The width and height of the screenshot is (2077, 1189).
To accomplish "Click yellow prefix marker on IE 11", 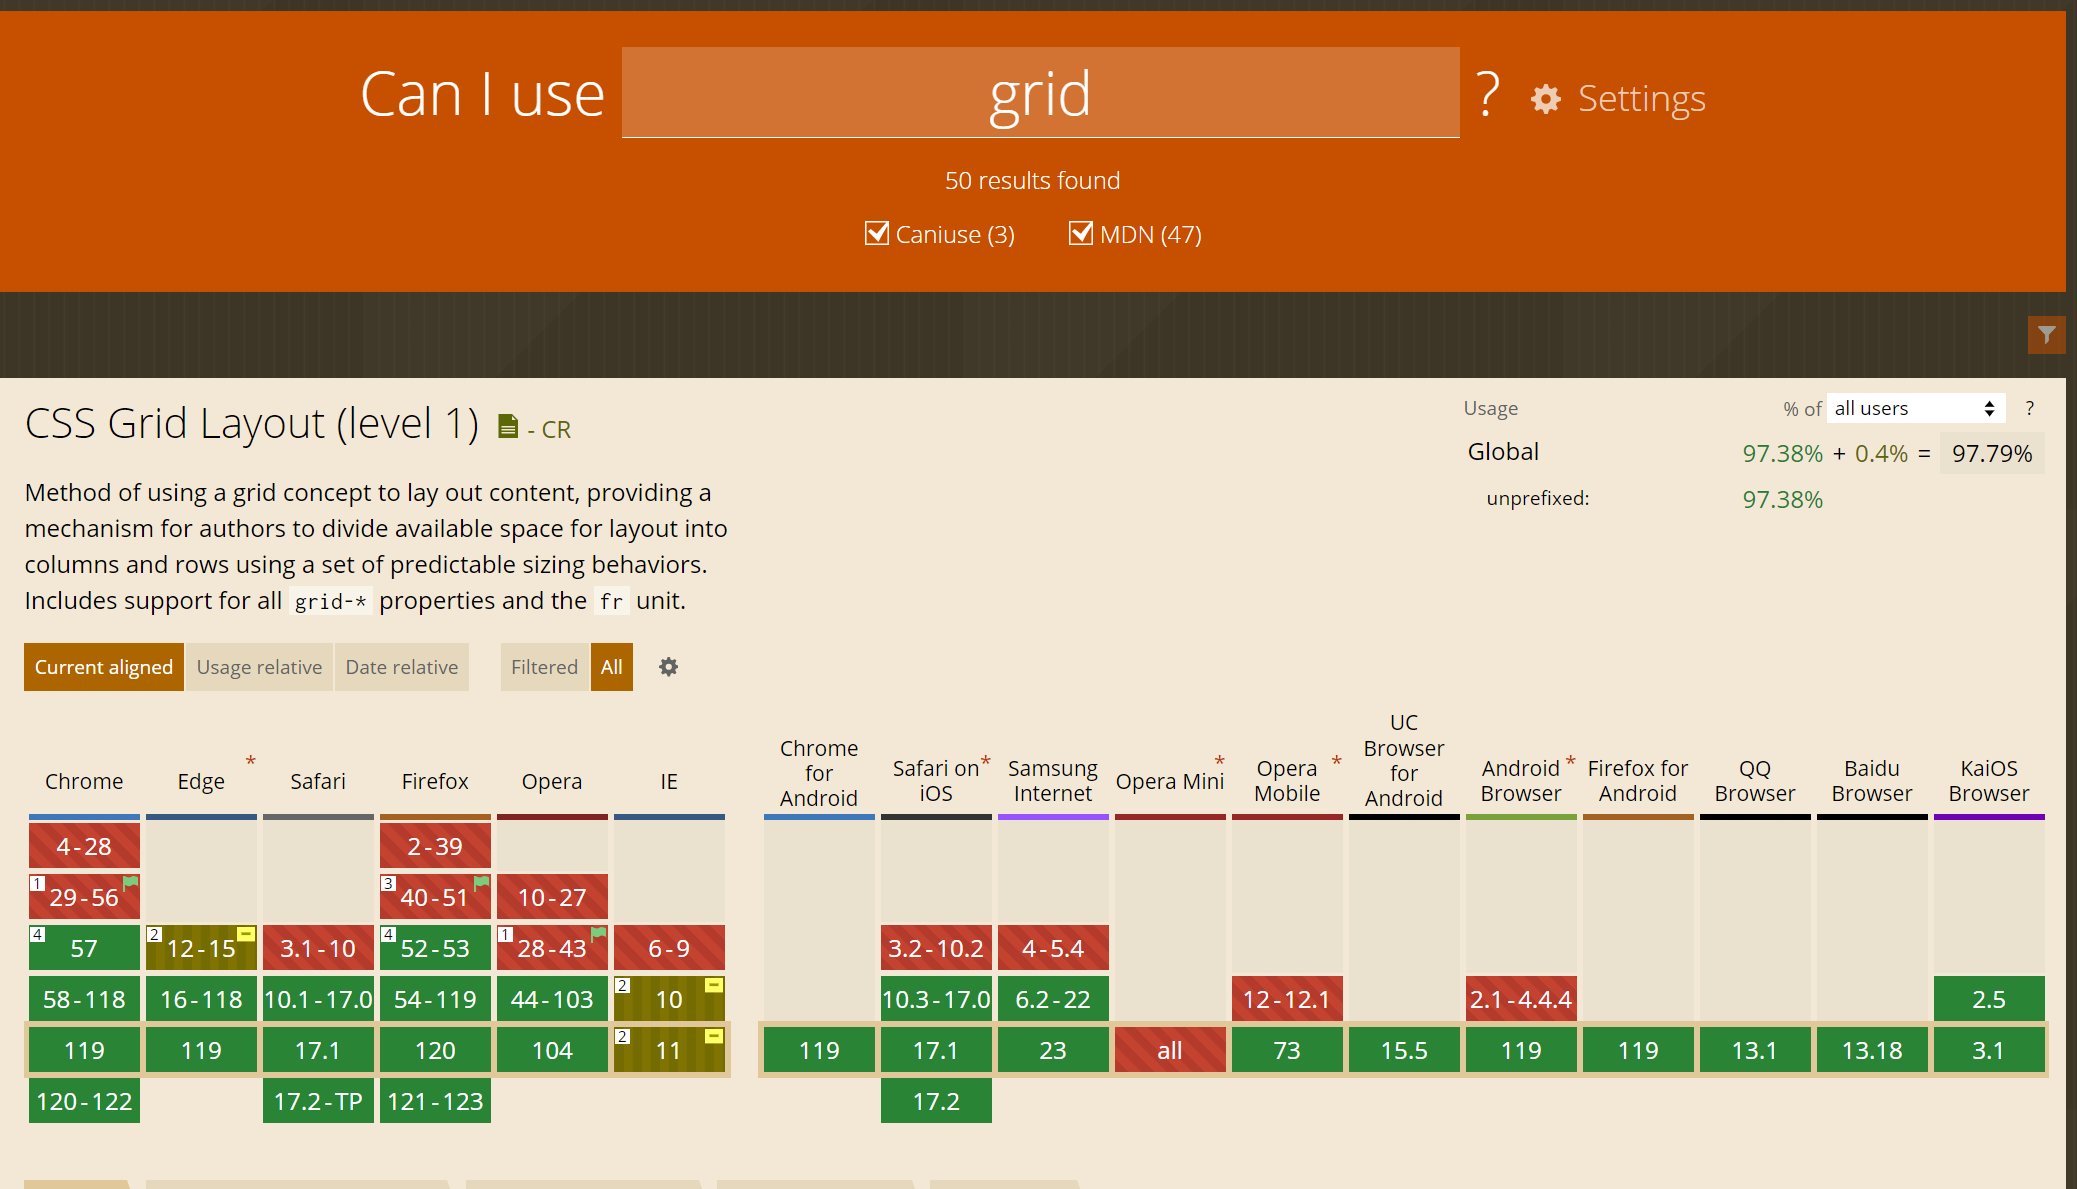I will pyautogui.click(x=714, y=1036).
